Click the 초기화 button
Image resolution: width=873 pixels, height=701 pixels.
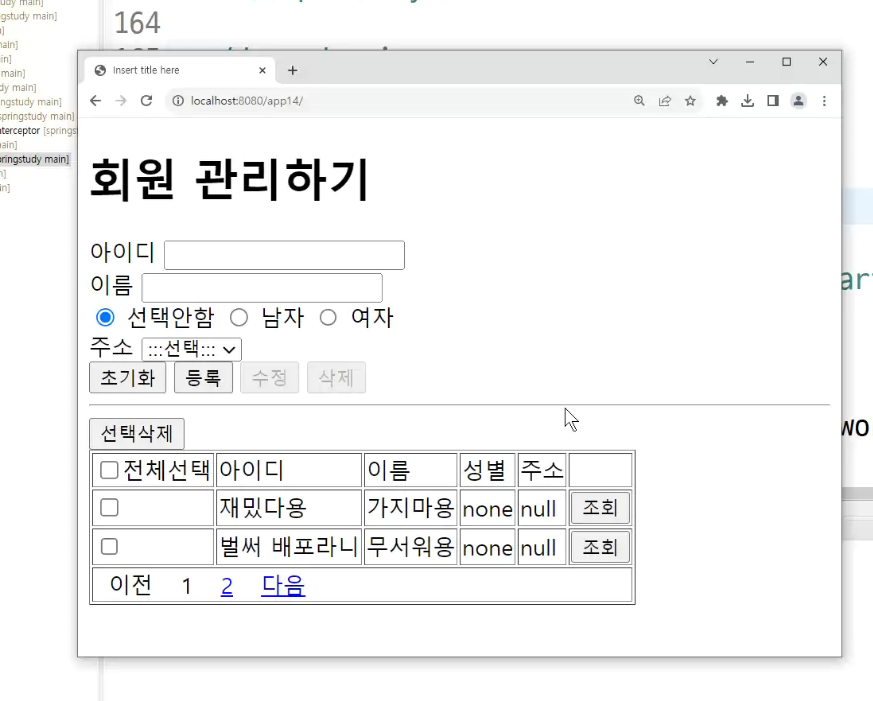[x=127, y=378]
